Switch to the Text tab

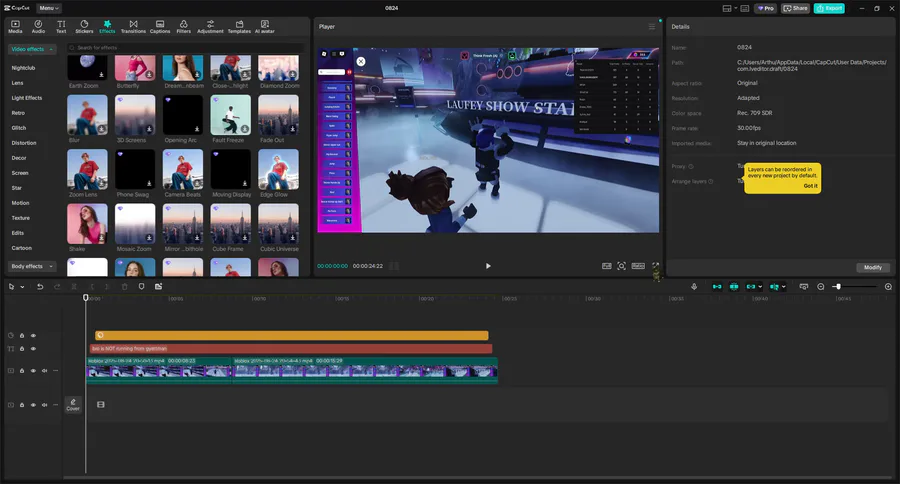61,26
